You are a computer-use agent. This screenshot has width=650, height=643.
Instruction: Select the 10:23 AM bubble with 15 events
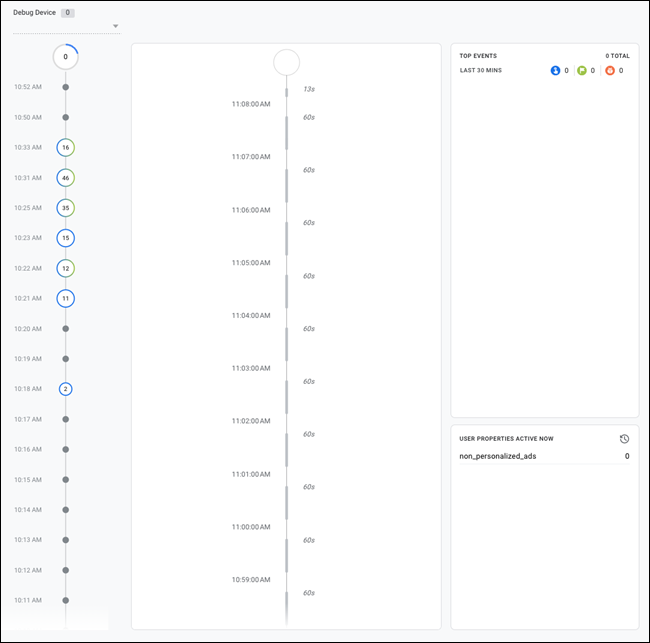coord(65,238)
